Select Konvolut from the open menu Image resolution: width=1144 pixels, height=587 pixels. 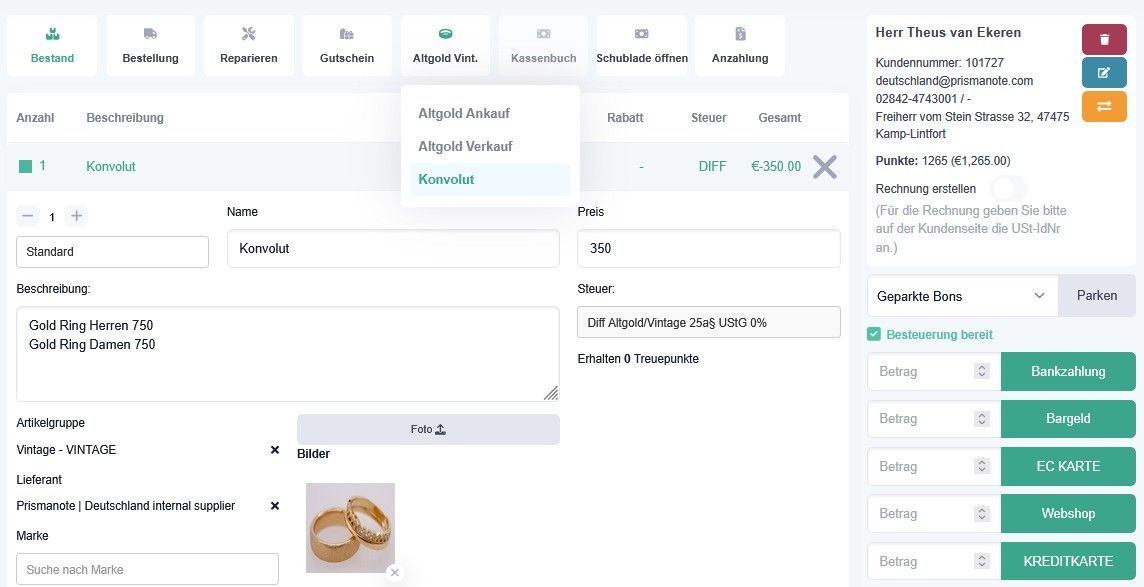[446, 179]
